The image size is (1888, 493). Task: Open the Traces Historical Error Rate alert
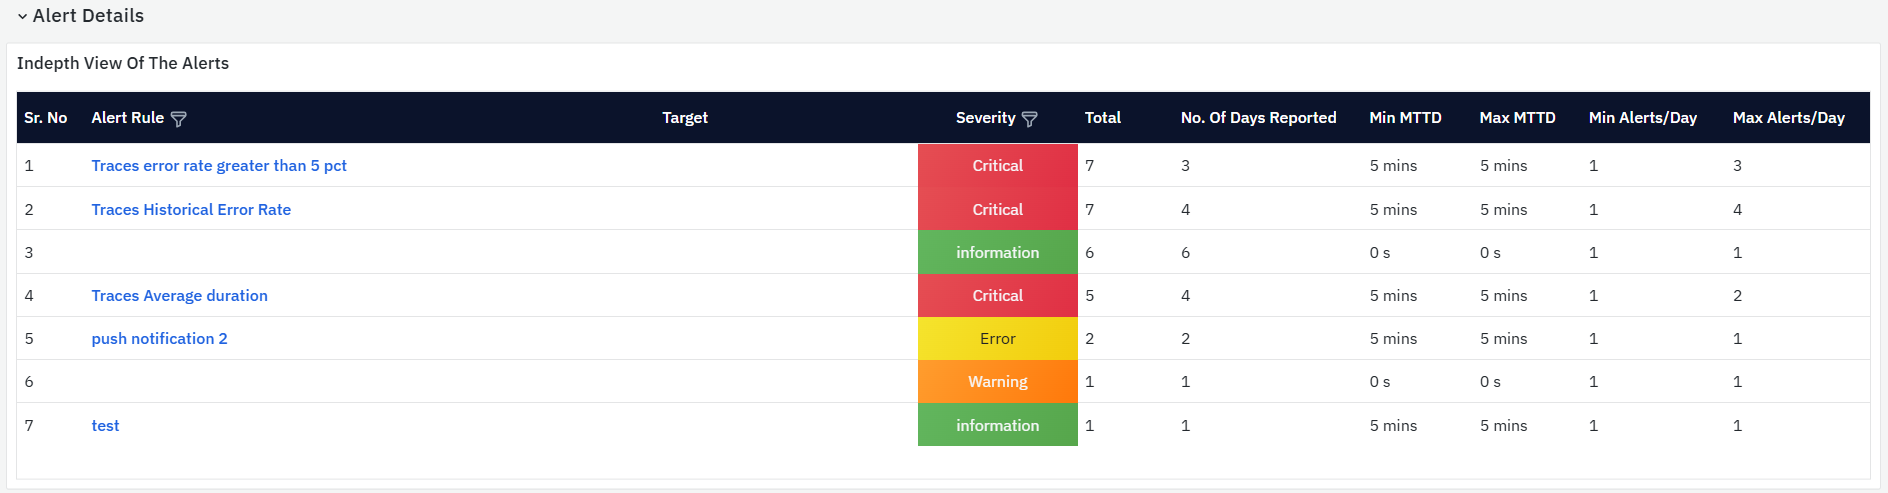191,210
